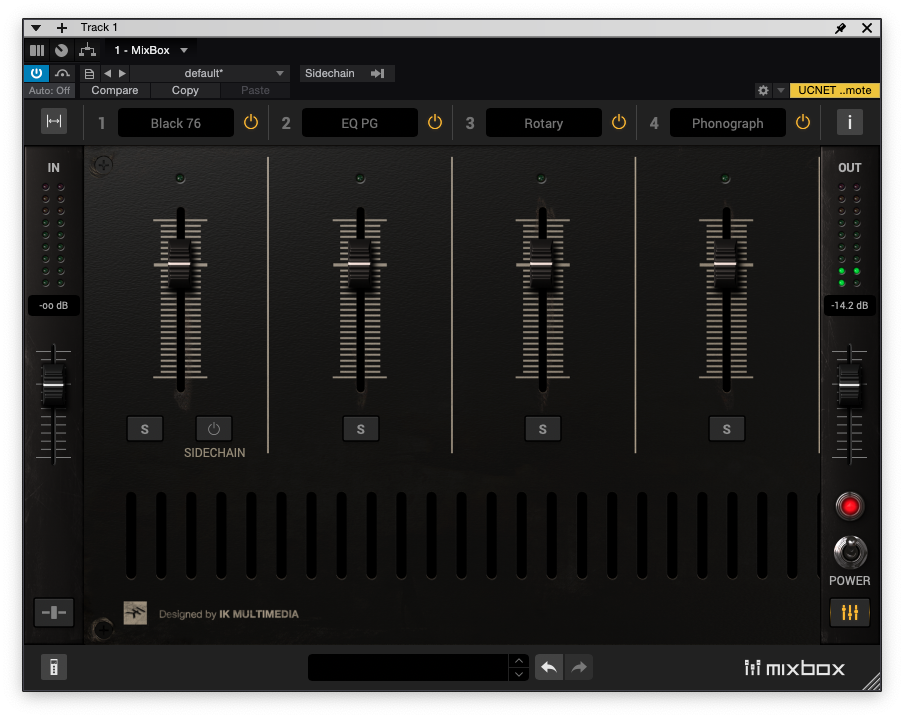Click the Compare button
This screenshot has height=718, width=904.
click(115, 91)
